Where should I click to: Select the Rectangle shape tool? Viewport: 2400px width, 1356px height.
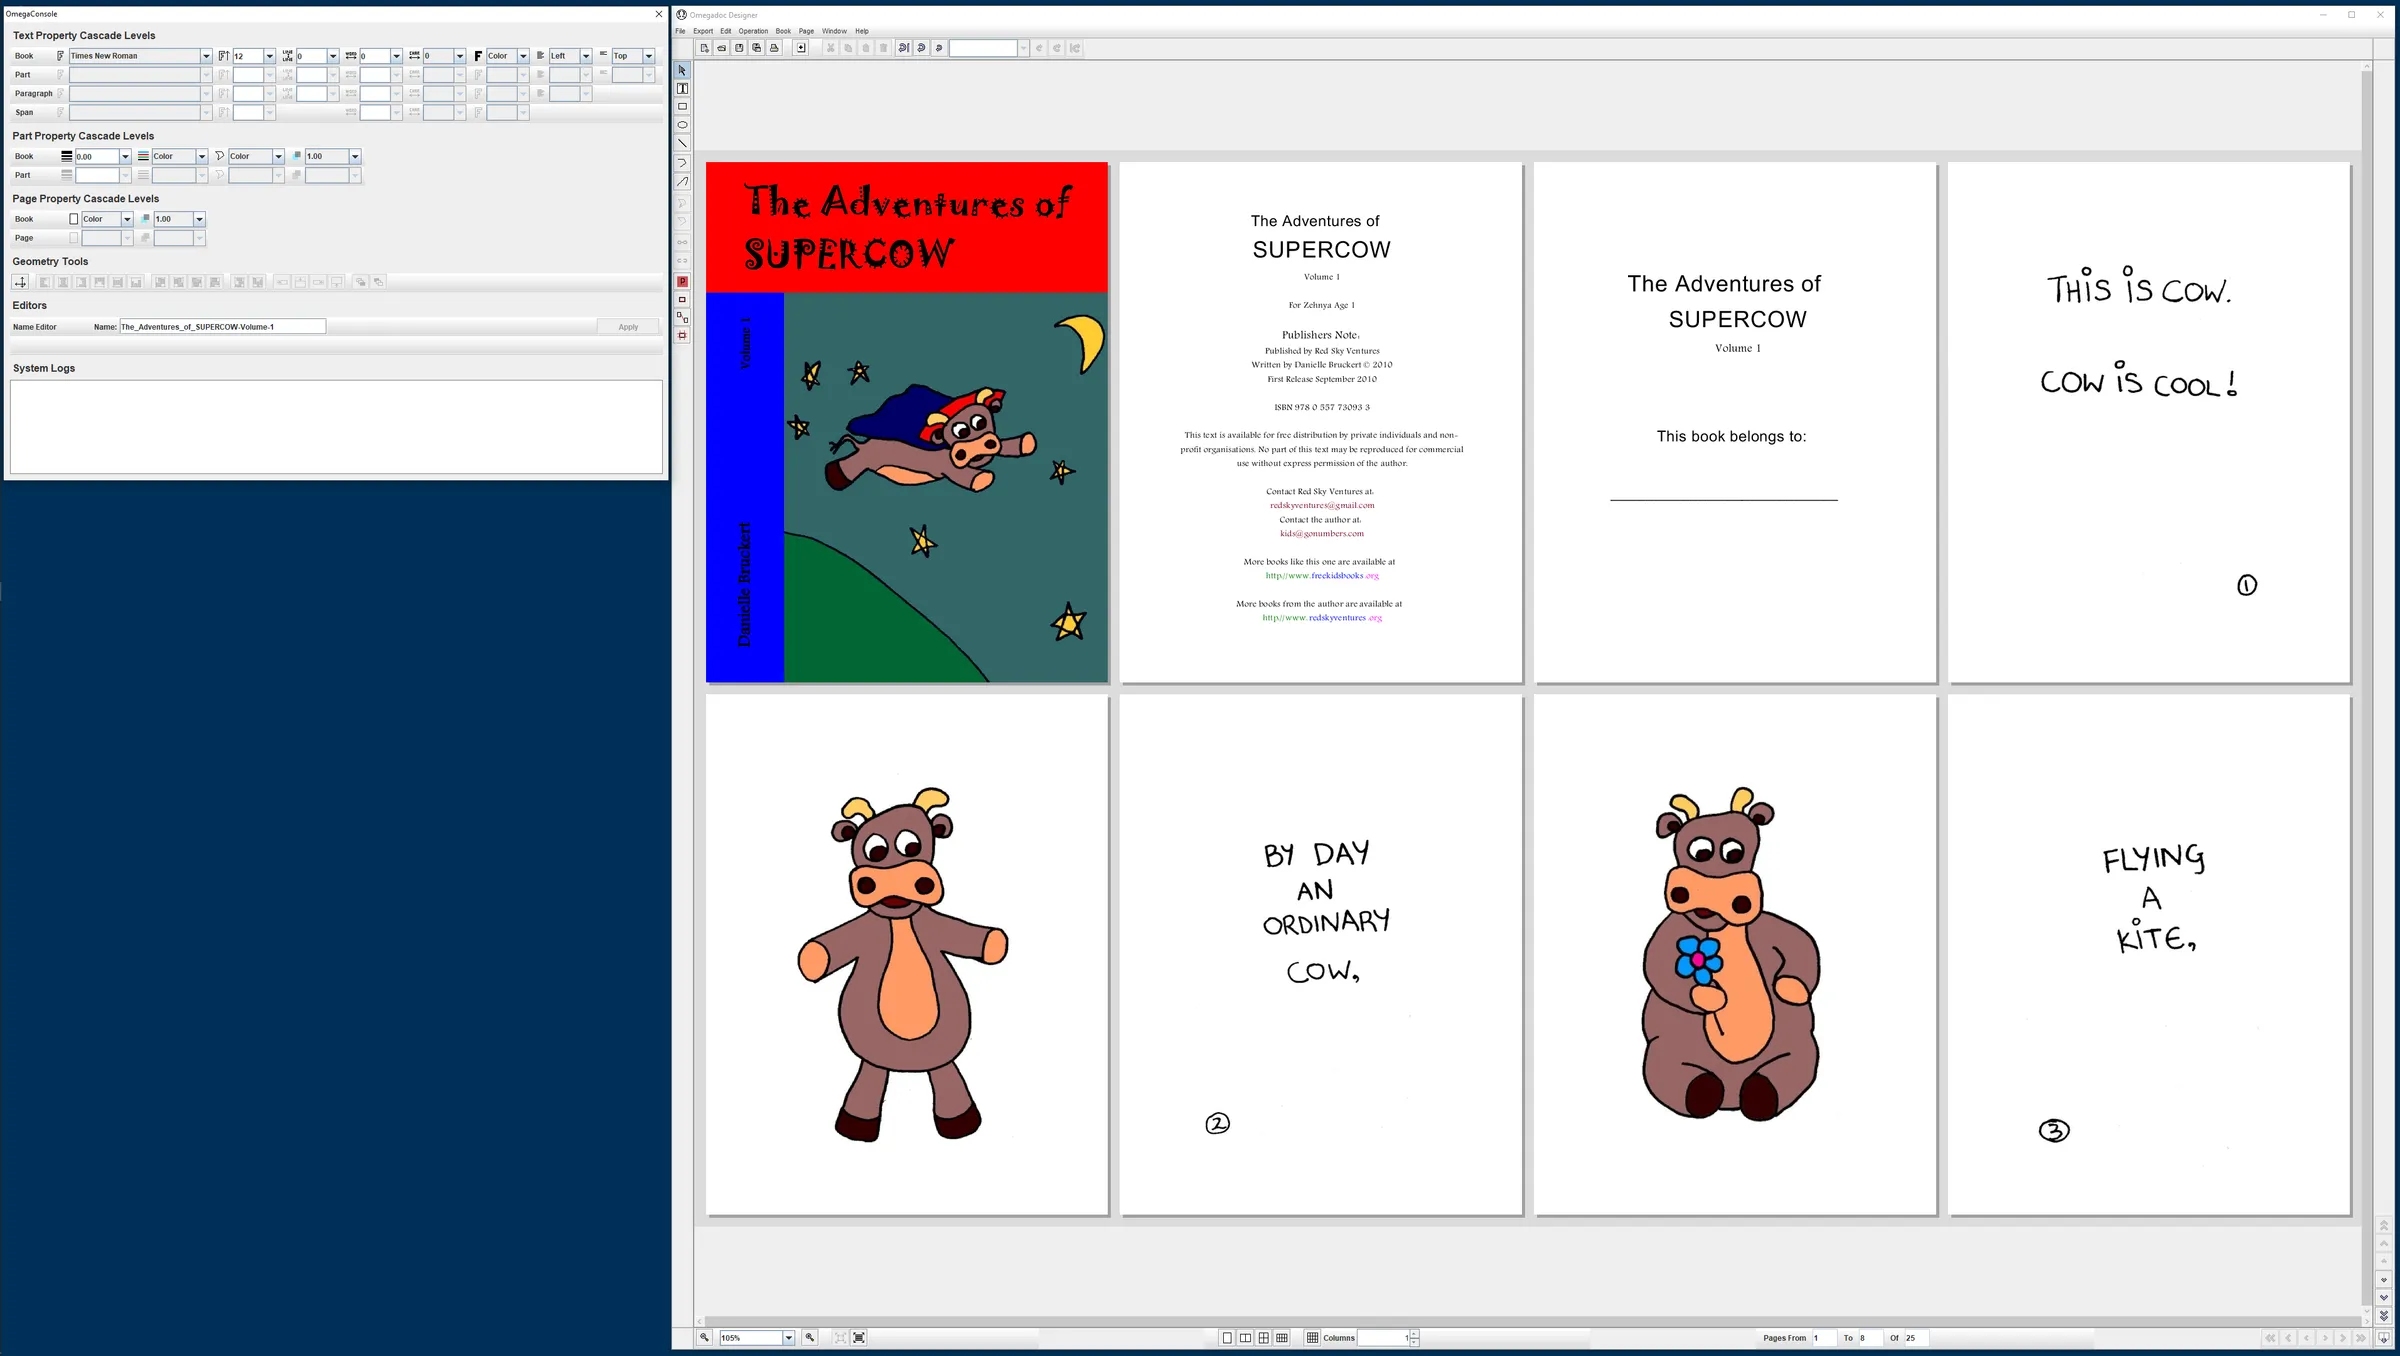682,107
